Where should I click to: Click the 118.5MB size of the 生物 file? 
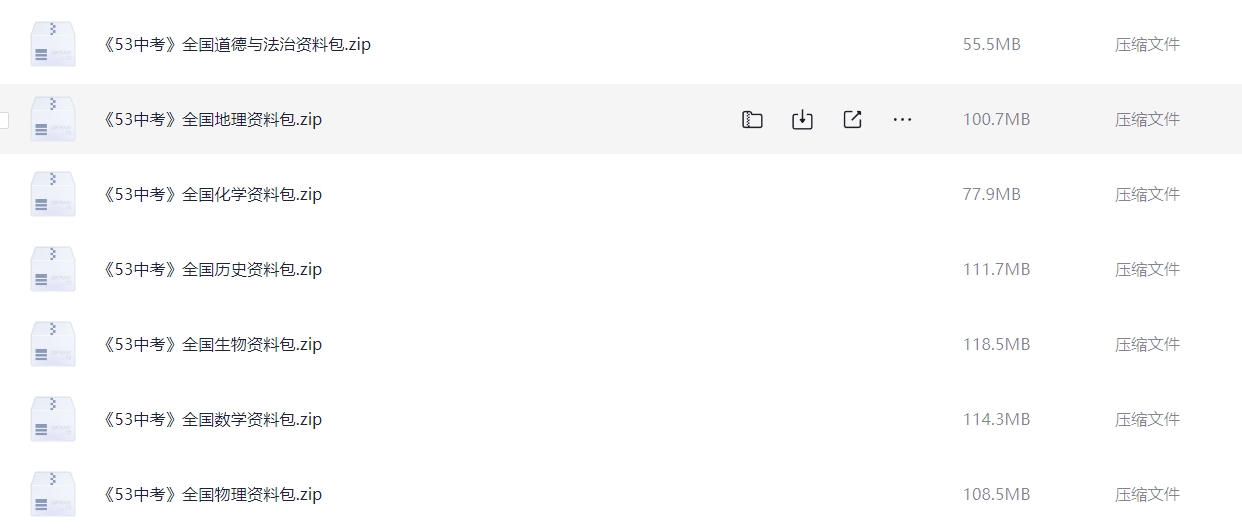(996, 345)
